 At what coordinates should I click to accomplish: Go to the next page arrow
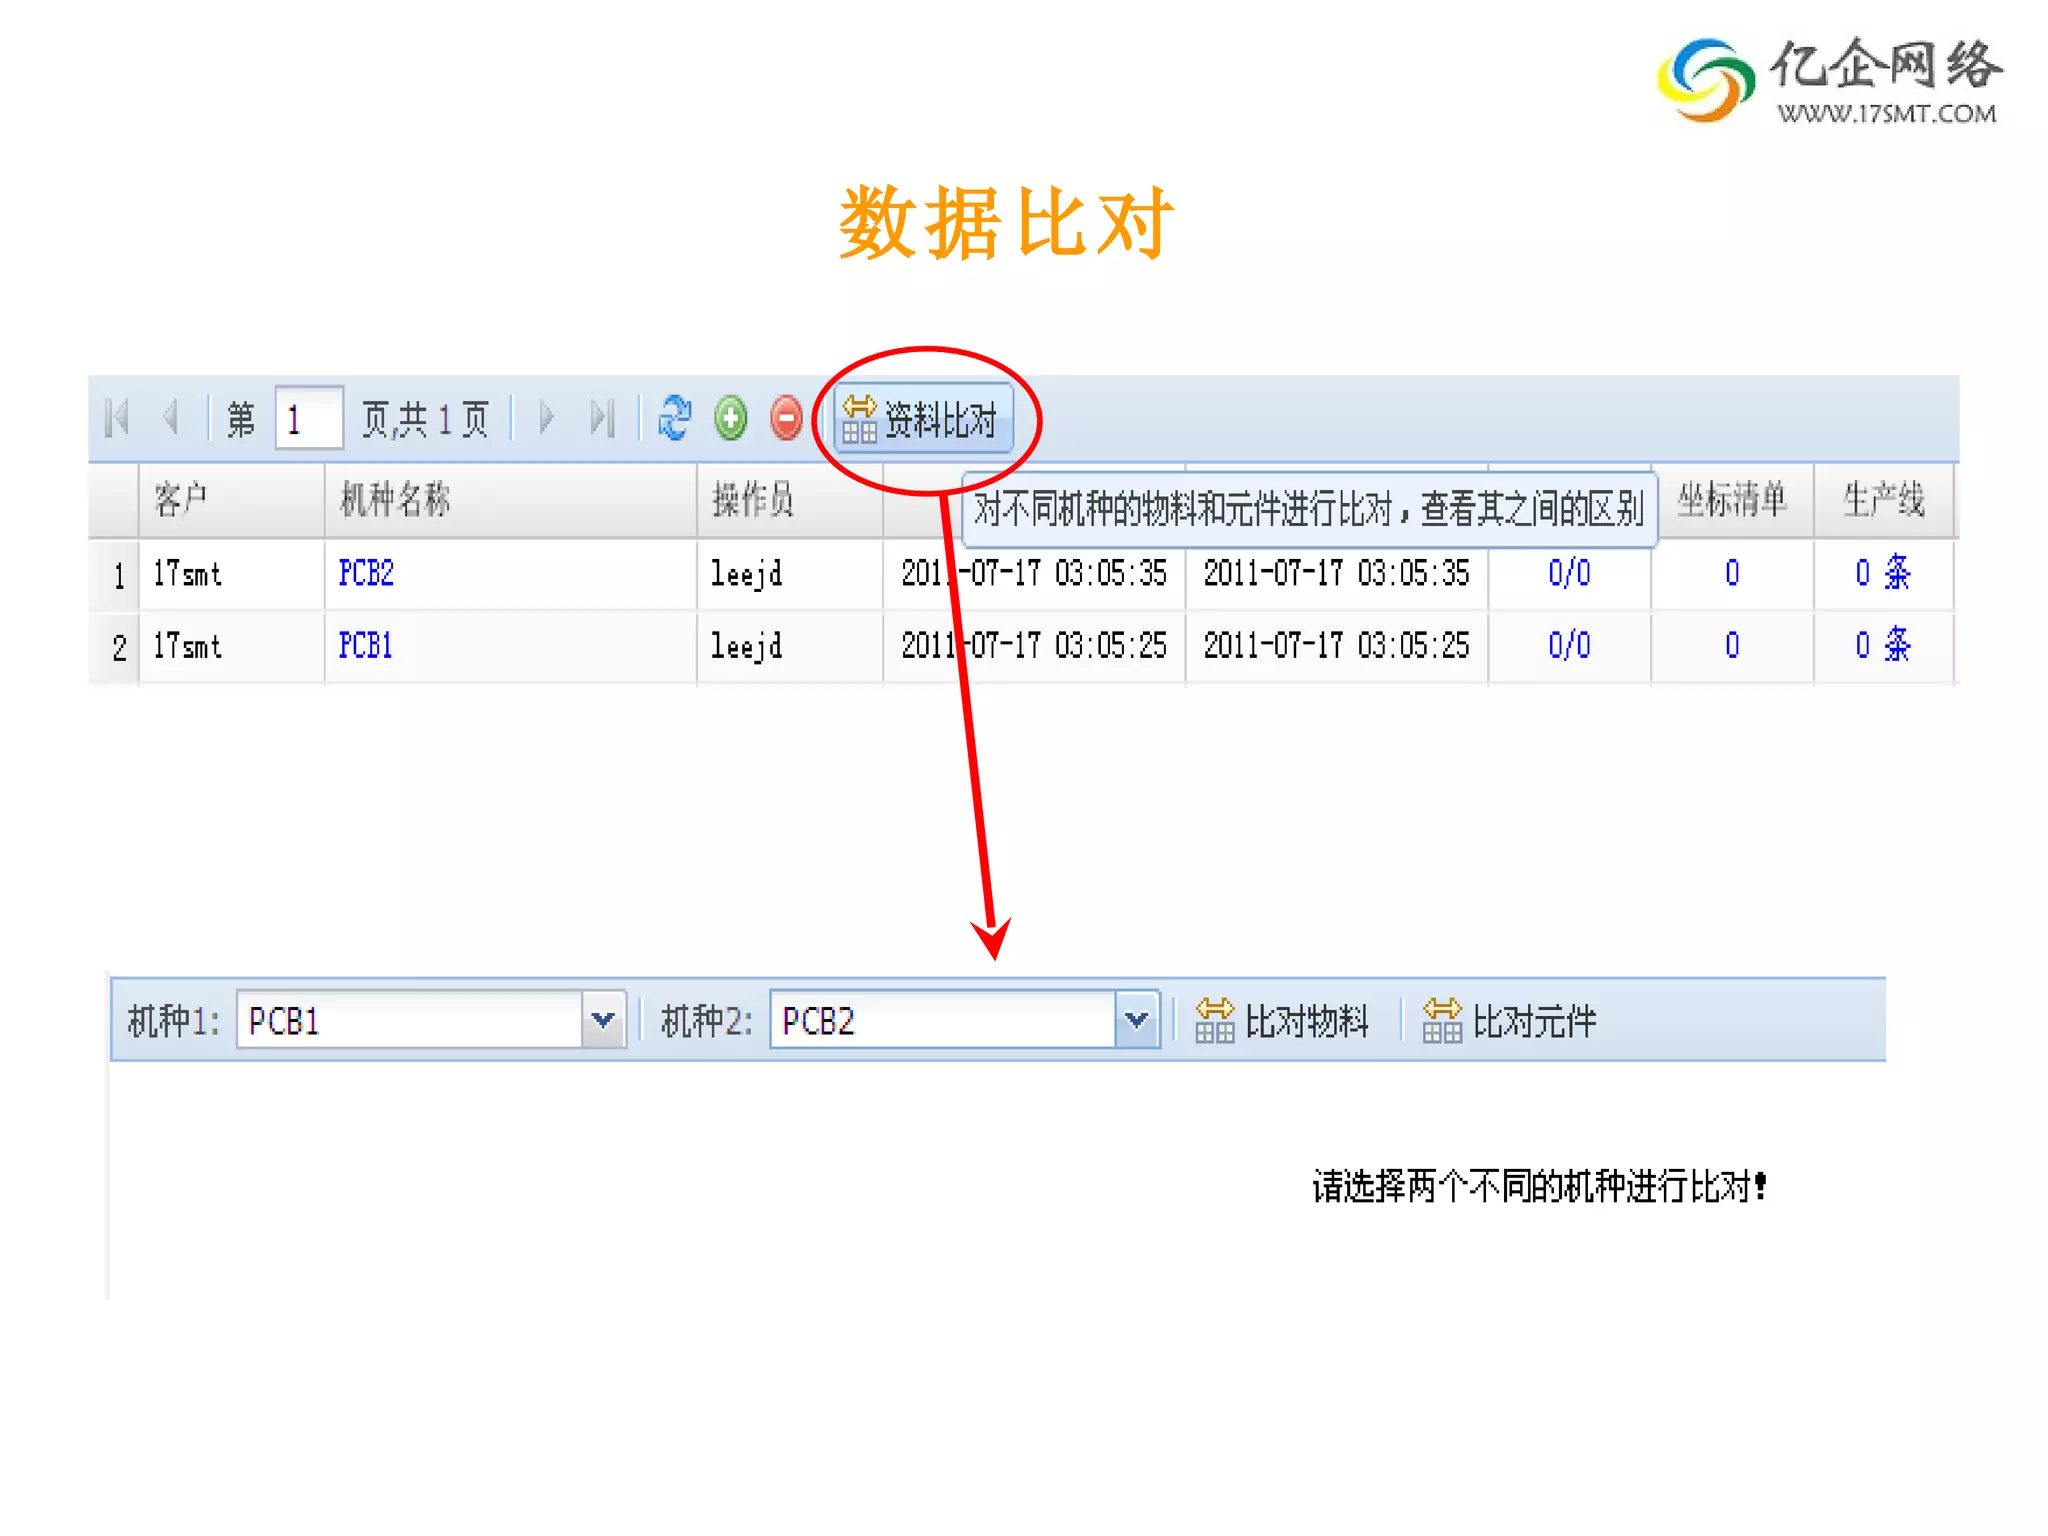click(546, 418)
